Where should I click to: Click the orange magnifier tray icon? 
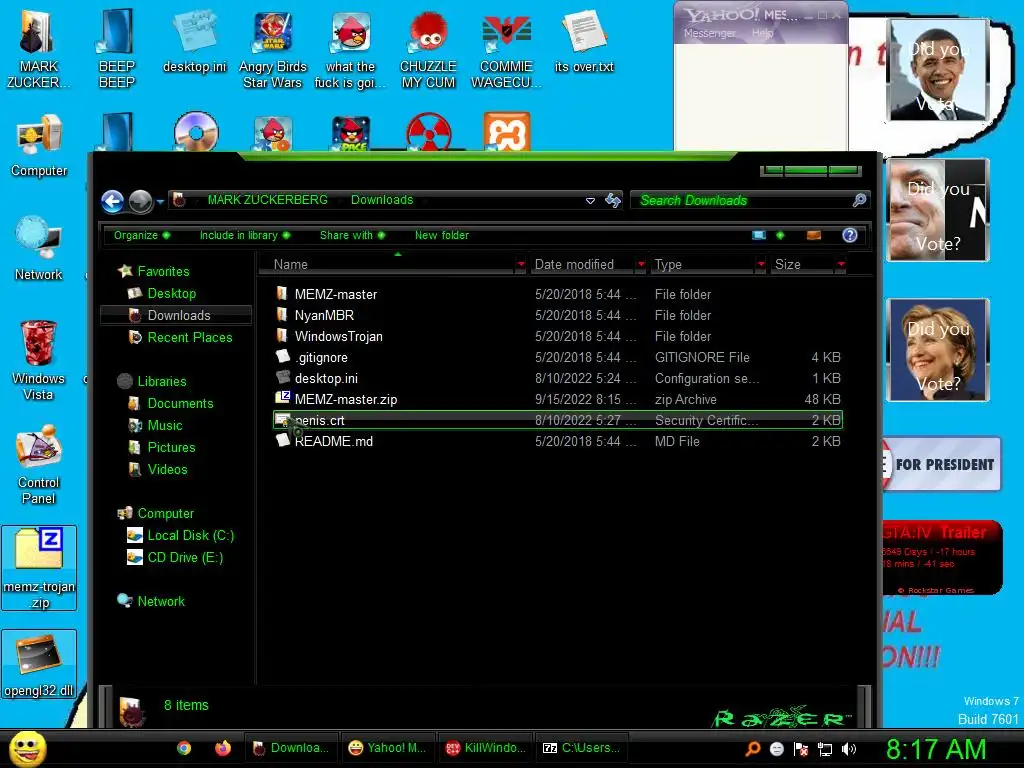(x=753, y=749)
